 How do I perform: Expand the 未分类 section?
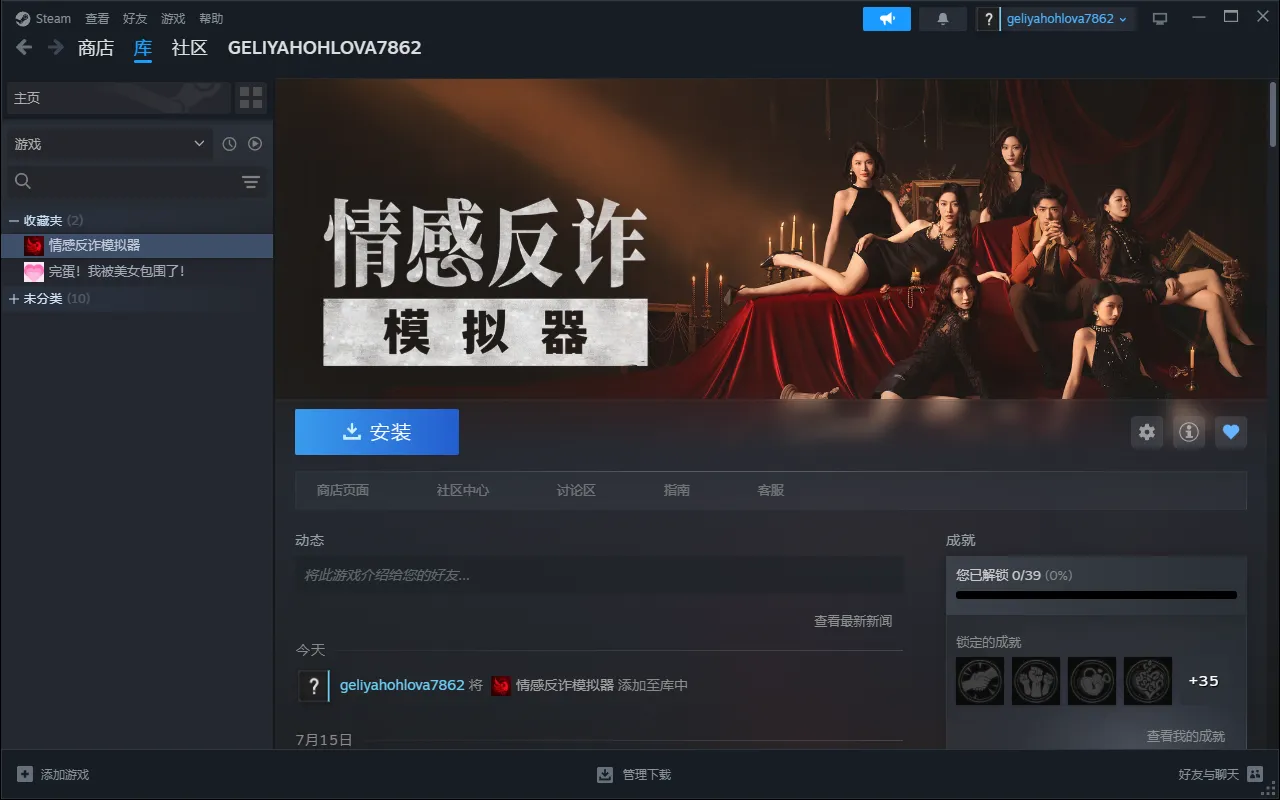point(14,299)
